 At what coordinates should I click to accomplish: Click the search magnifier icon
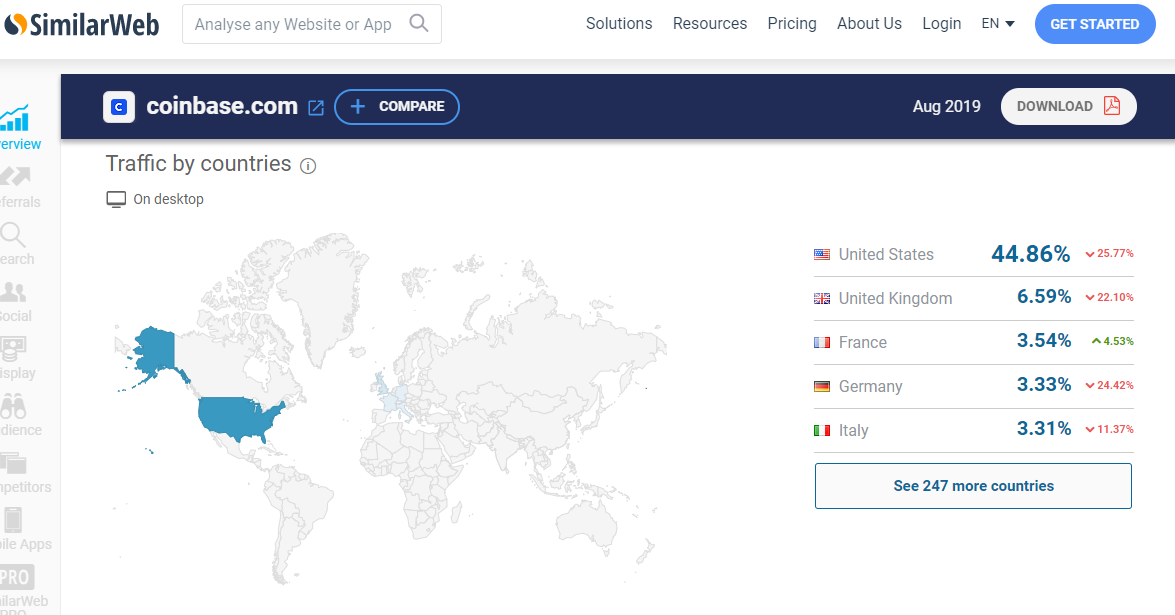tap(419, 23)
